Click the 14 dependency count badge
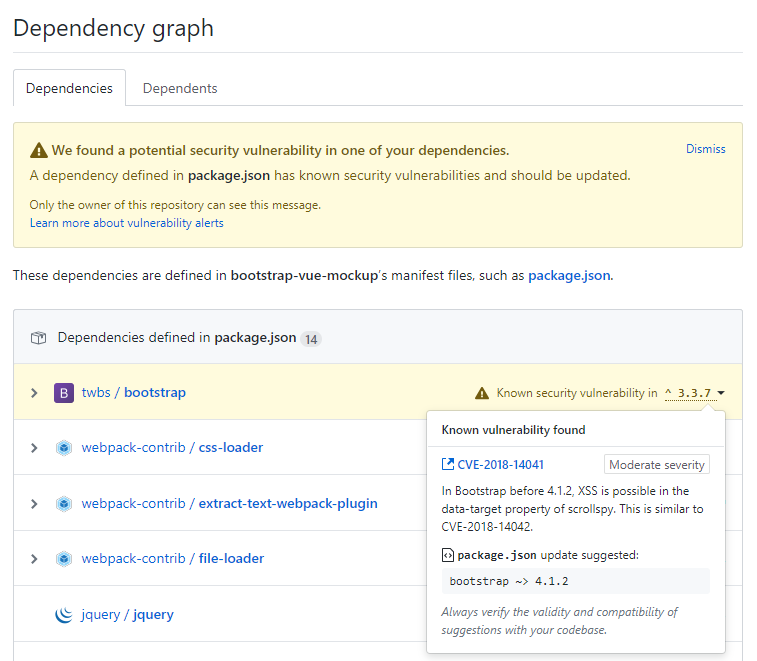The height and width of the screenshot is (661, 757). 311,339
